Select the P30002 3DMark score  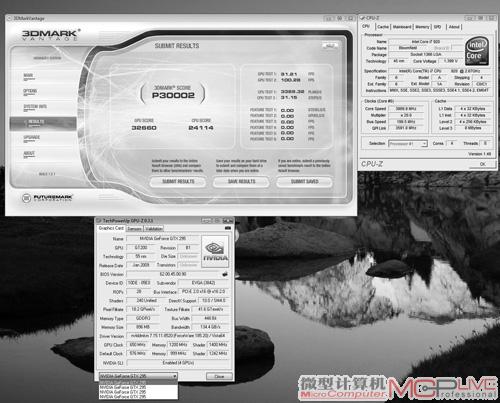(x=173, y=95)
